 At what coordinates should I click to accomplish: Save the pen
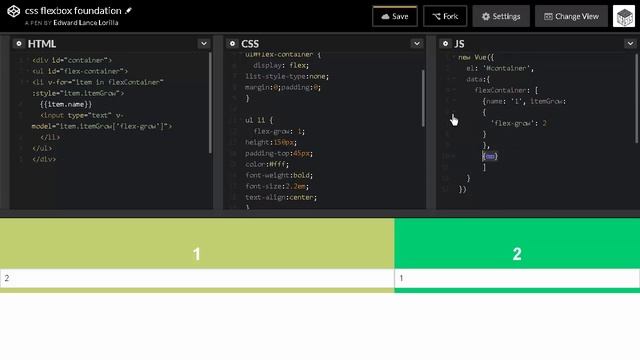tap(395, 16)
